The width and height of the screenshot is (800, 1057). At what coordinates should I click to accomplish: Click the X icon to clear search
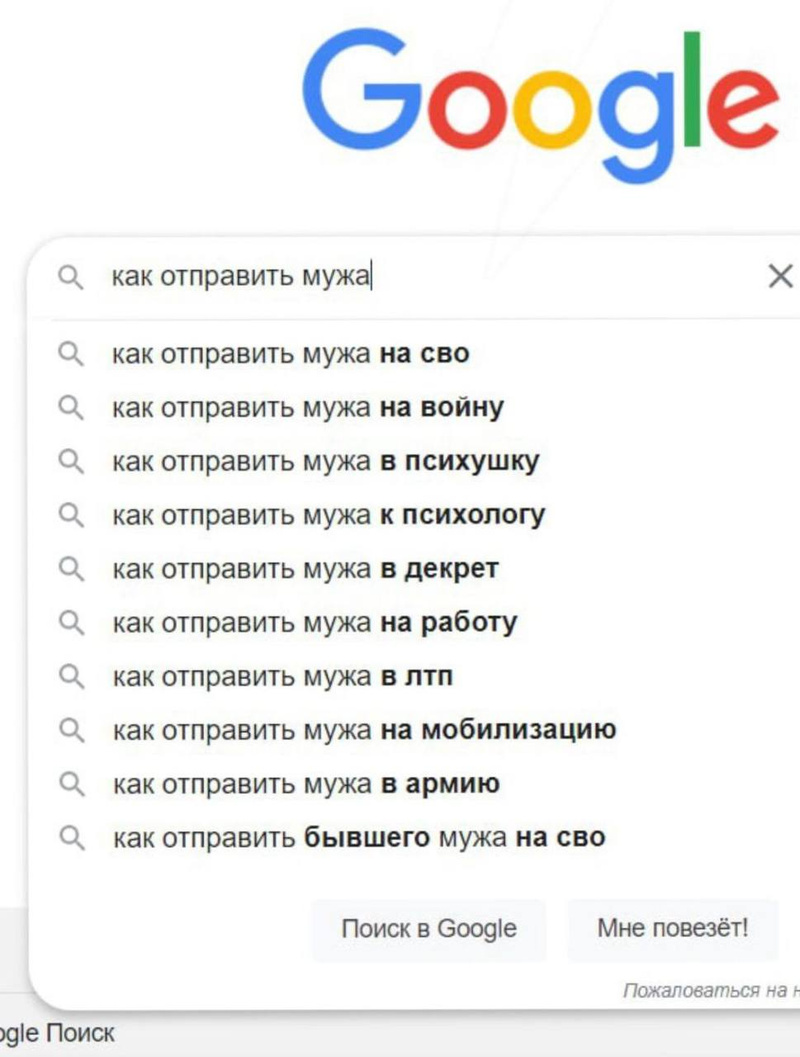click(779, 277)
